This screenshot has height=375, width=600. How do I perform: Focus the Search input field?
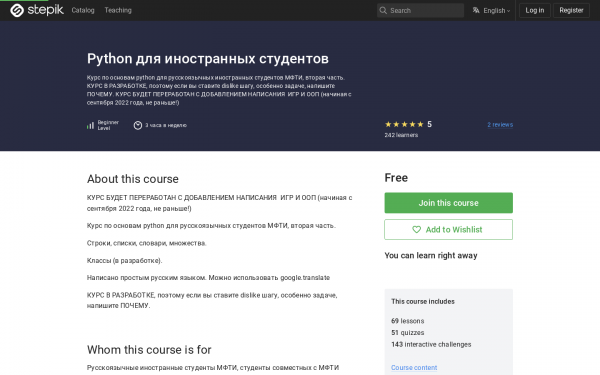420,10
